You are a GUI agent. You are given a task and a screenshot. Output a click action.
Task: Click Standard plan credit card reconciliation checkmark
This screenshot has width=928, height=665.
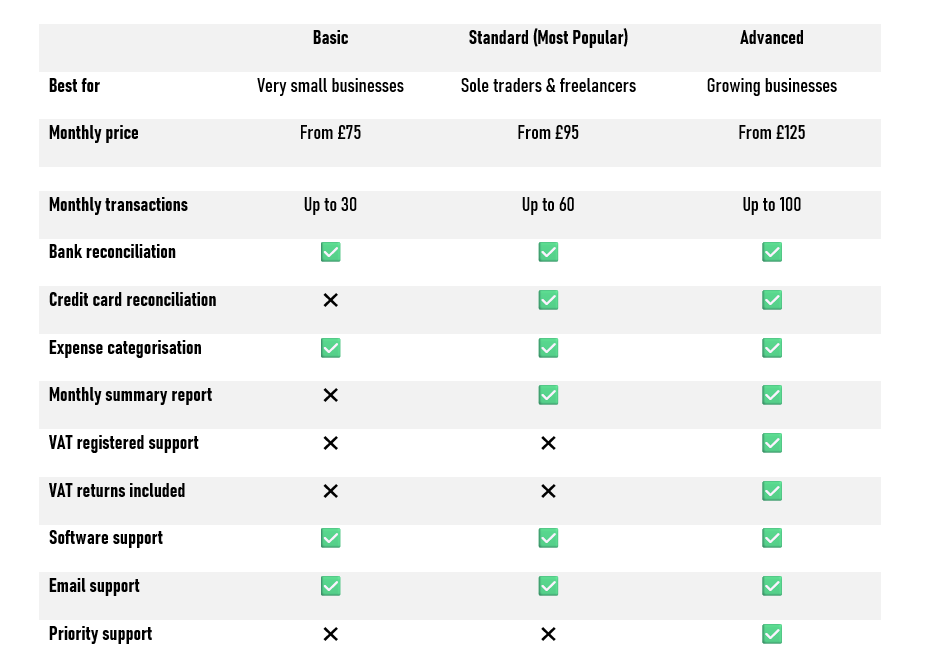click(x=548, y=300)
